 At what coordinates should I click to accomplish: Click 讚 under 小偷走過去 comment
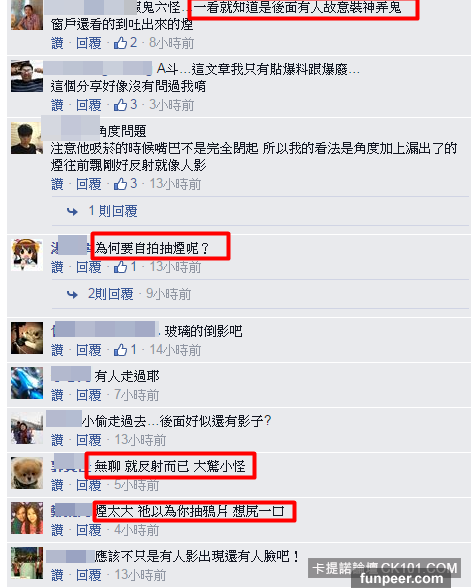(x=57, y=440)
